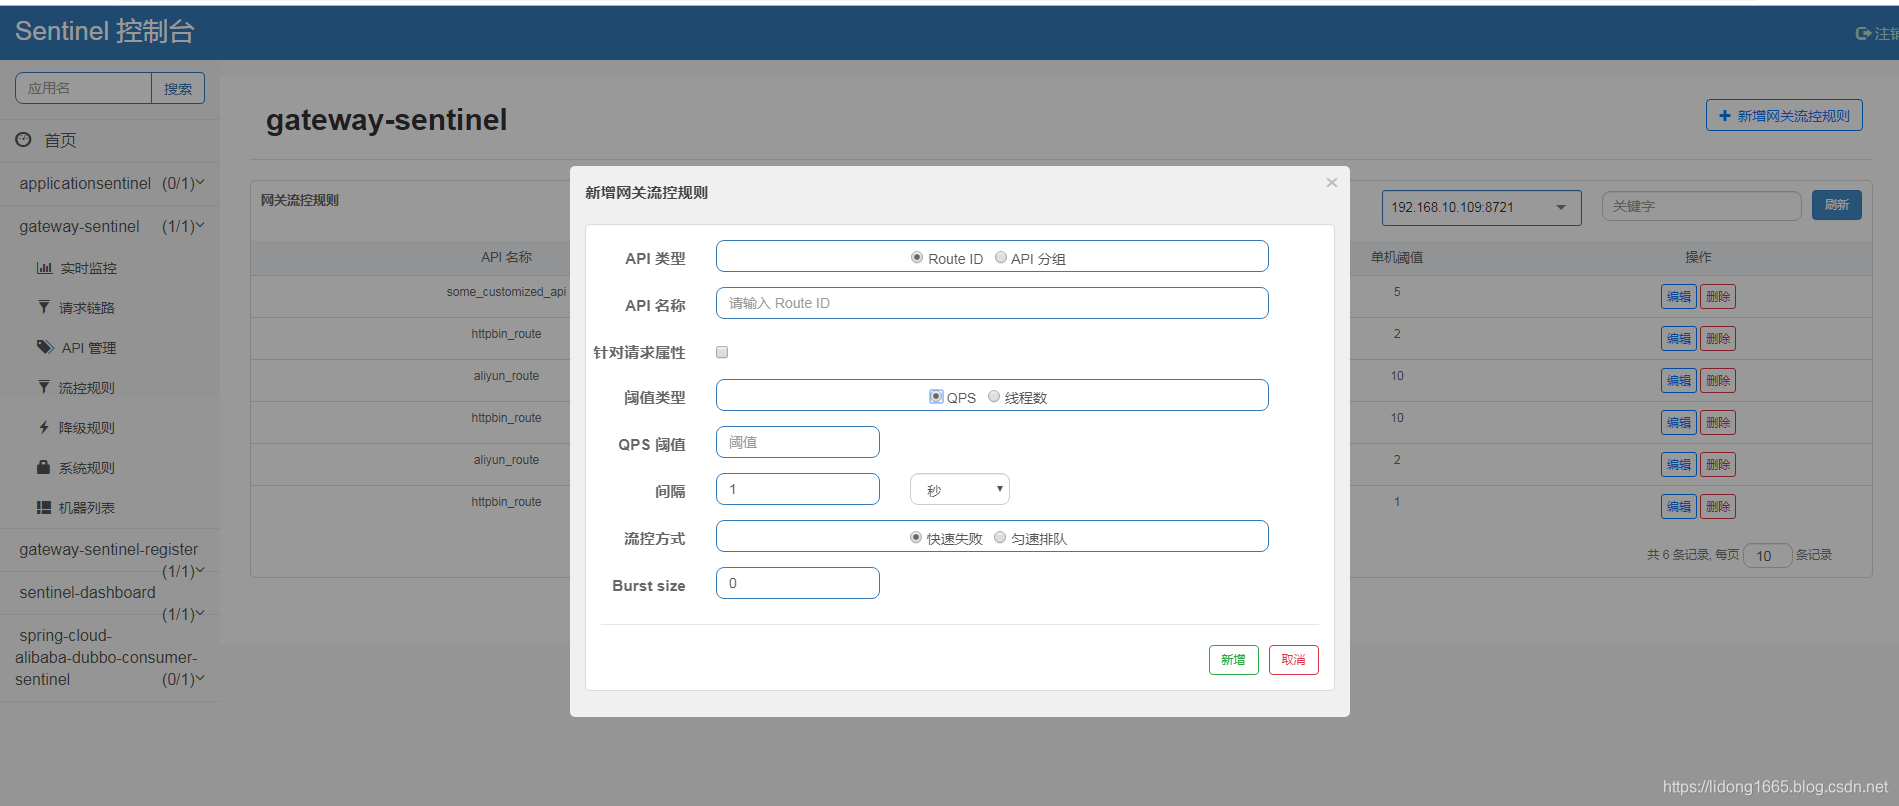The image size is (1899, 806).
Task: Click 删除 in the some_customized_api row
Action: [x=1718, y=297]
